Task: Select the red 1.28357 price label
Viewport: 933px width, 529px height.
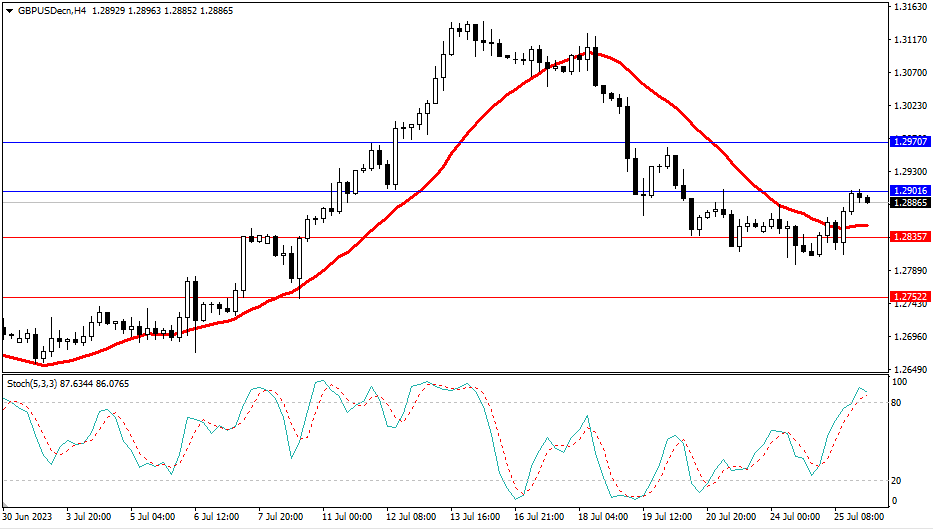Action: coord(909,237)
